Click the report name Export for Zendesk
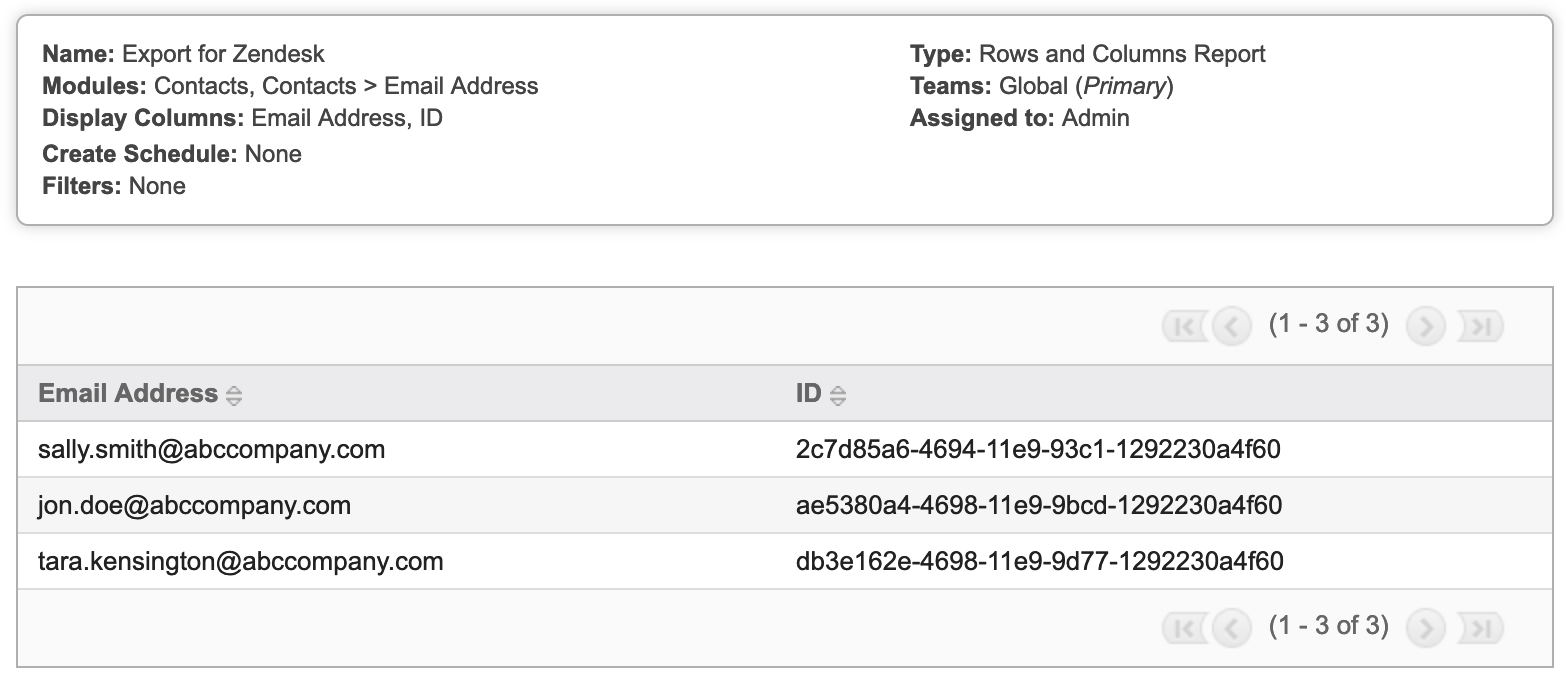 coord(223,54)
